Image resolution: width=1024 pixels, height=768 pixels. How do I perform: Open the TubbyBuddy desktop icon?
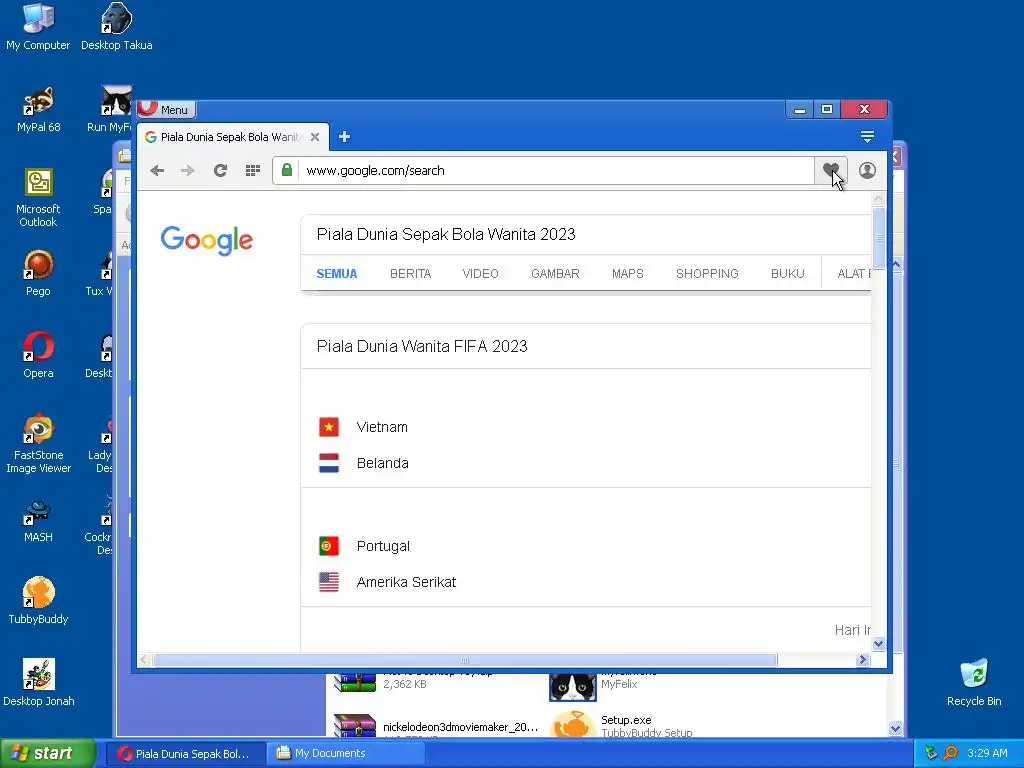38,601
